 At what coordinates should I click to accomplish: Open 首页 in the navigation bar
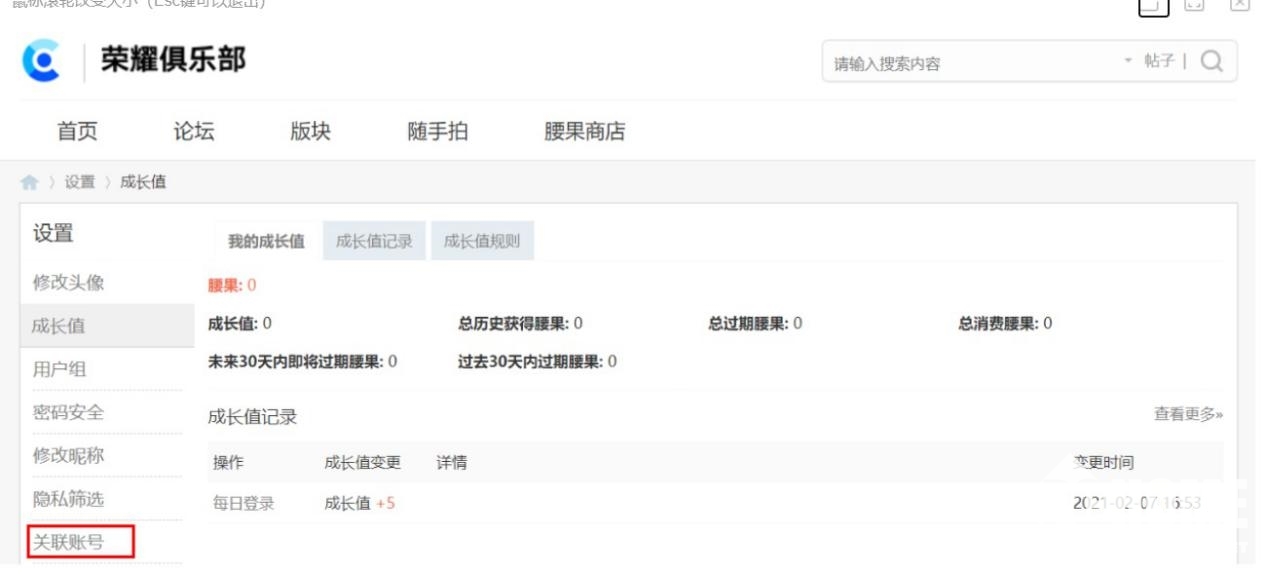click(77, 131)
